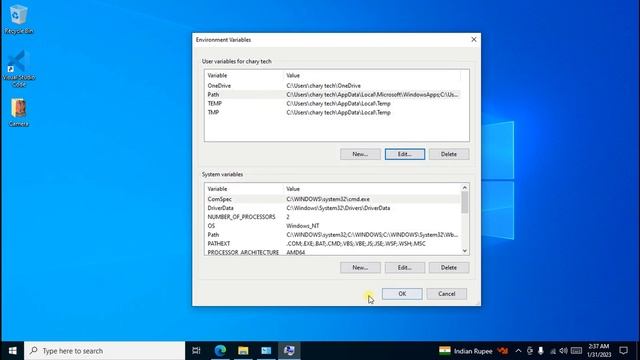Select the Visual Studio Code desktop shortcut
This screenshot has height=360, width=640.
click(x=18, y=69)
